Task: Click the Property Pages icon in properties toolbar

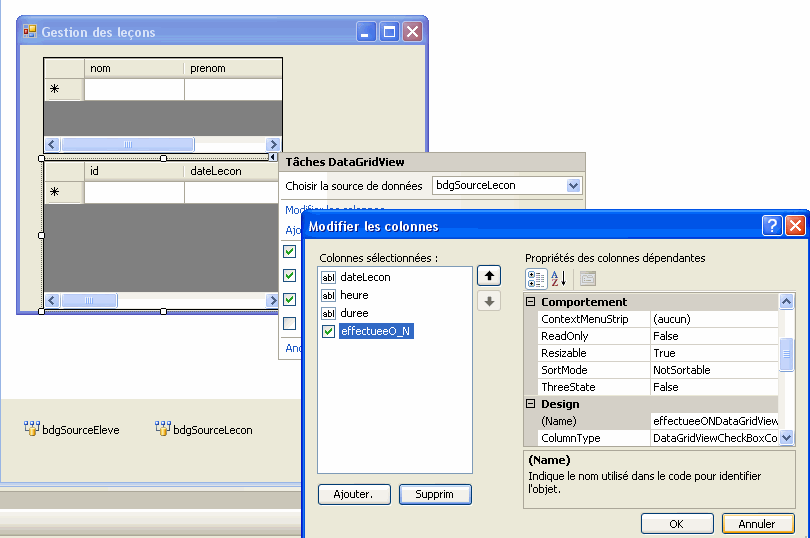Action: point(587,279)
